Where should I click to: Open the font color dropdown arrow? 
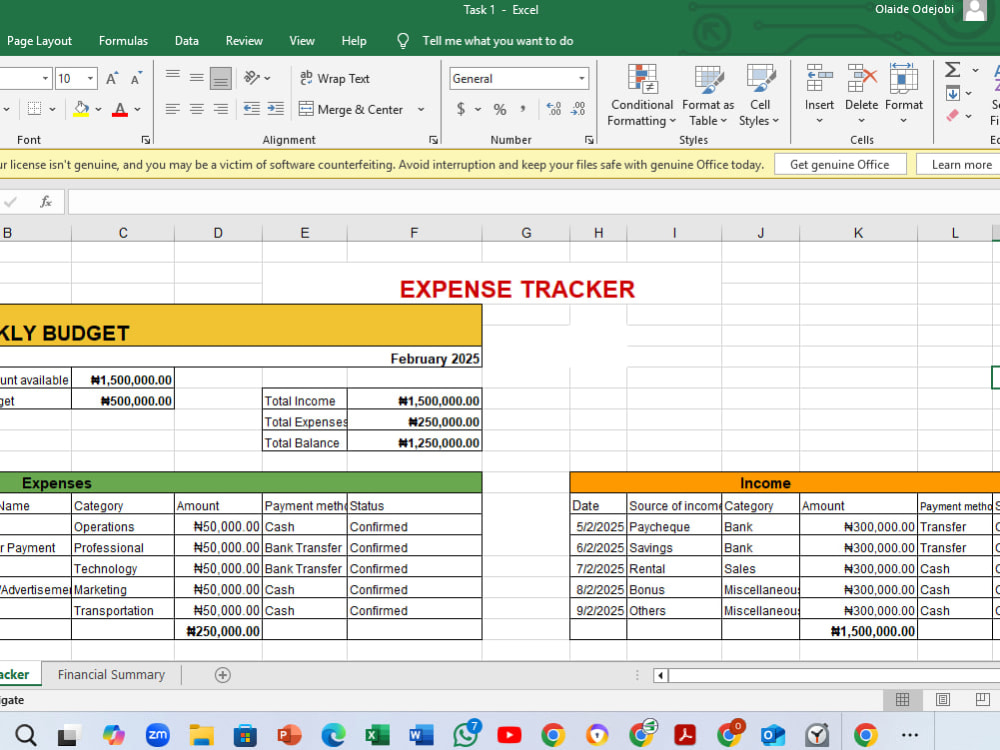[137, 109]
